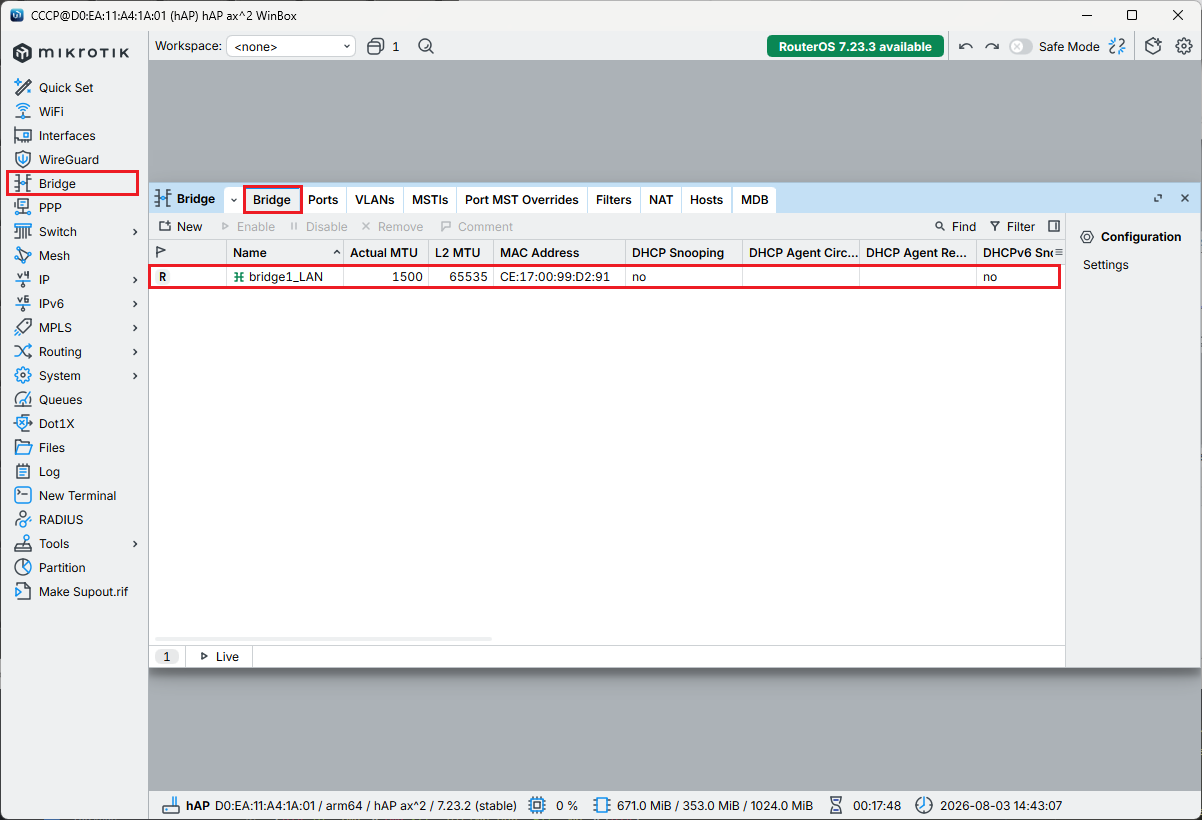Toggle the side panel icon next to Filter
Image resolution: width=1202 pixels, height=820 pixels.
1054,227
